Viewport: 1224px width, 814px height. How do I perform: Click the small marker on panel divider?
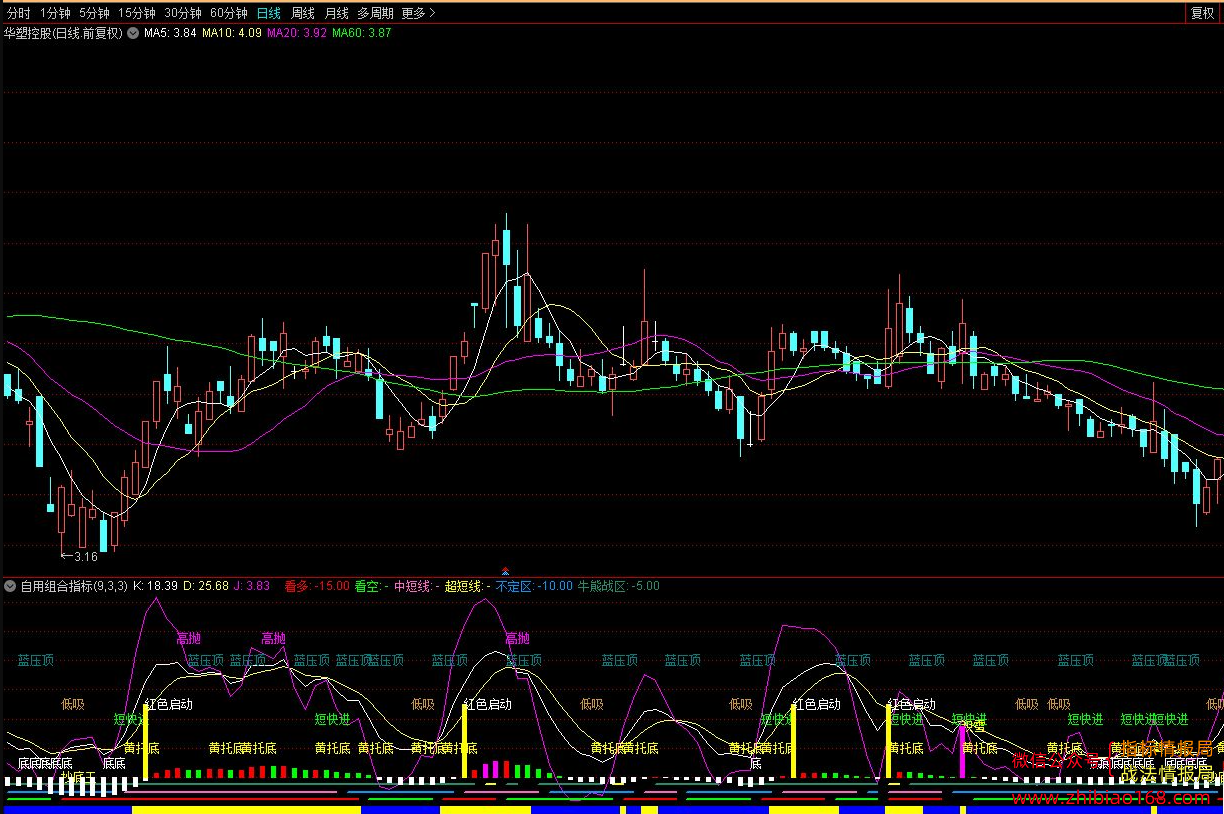[504, 572]
